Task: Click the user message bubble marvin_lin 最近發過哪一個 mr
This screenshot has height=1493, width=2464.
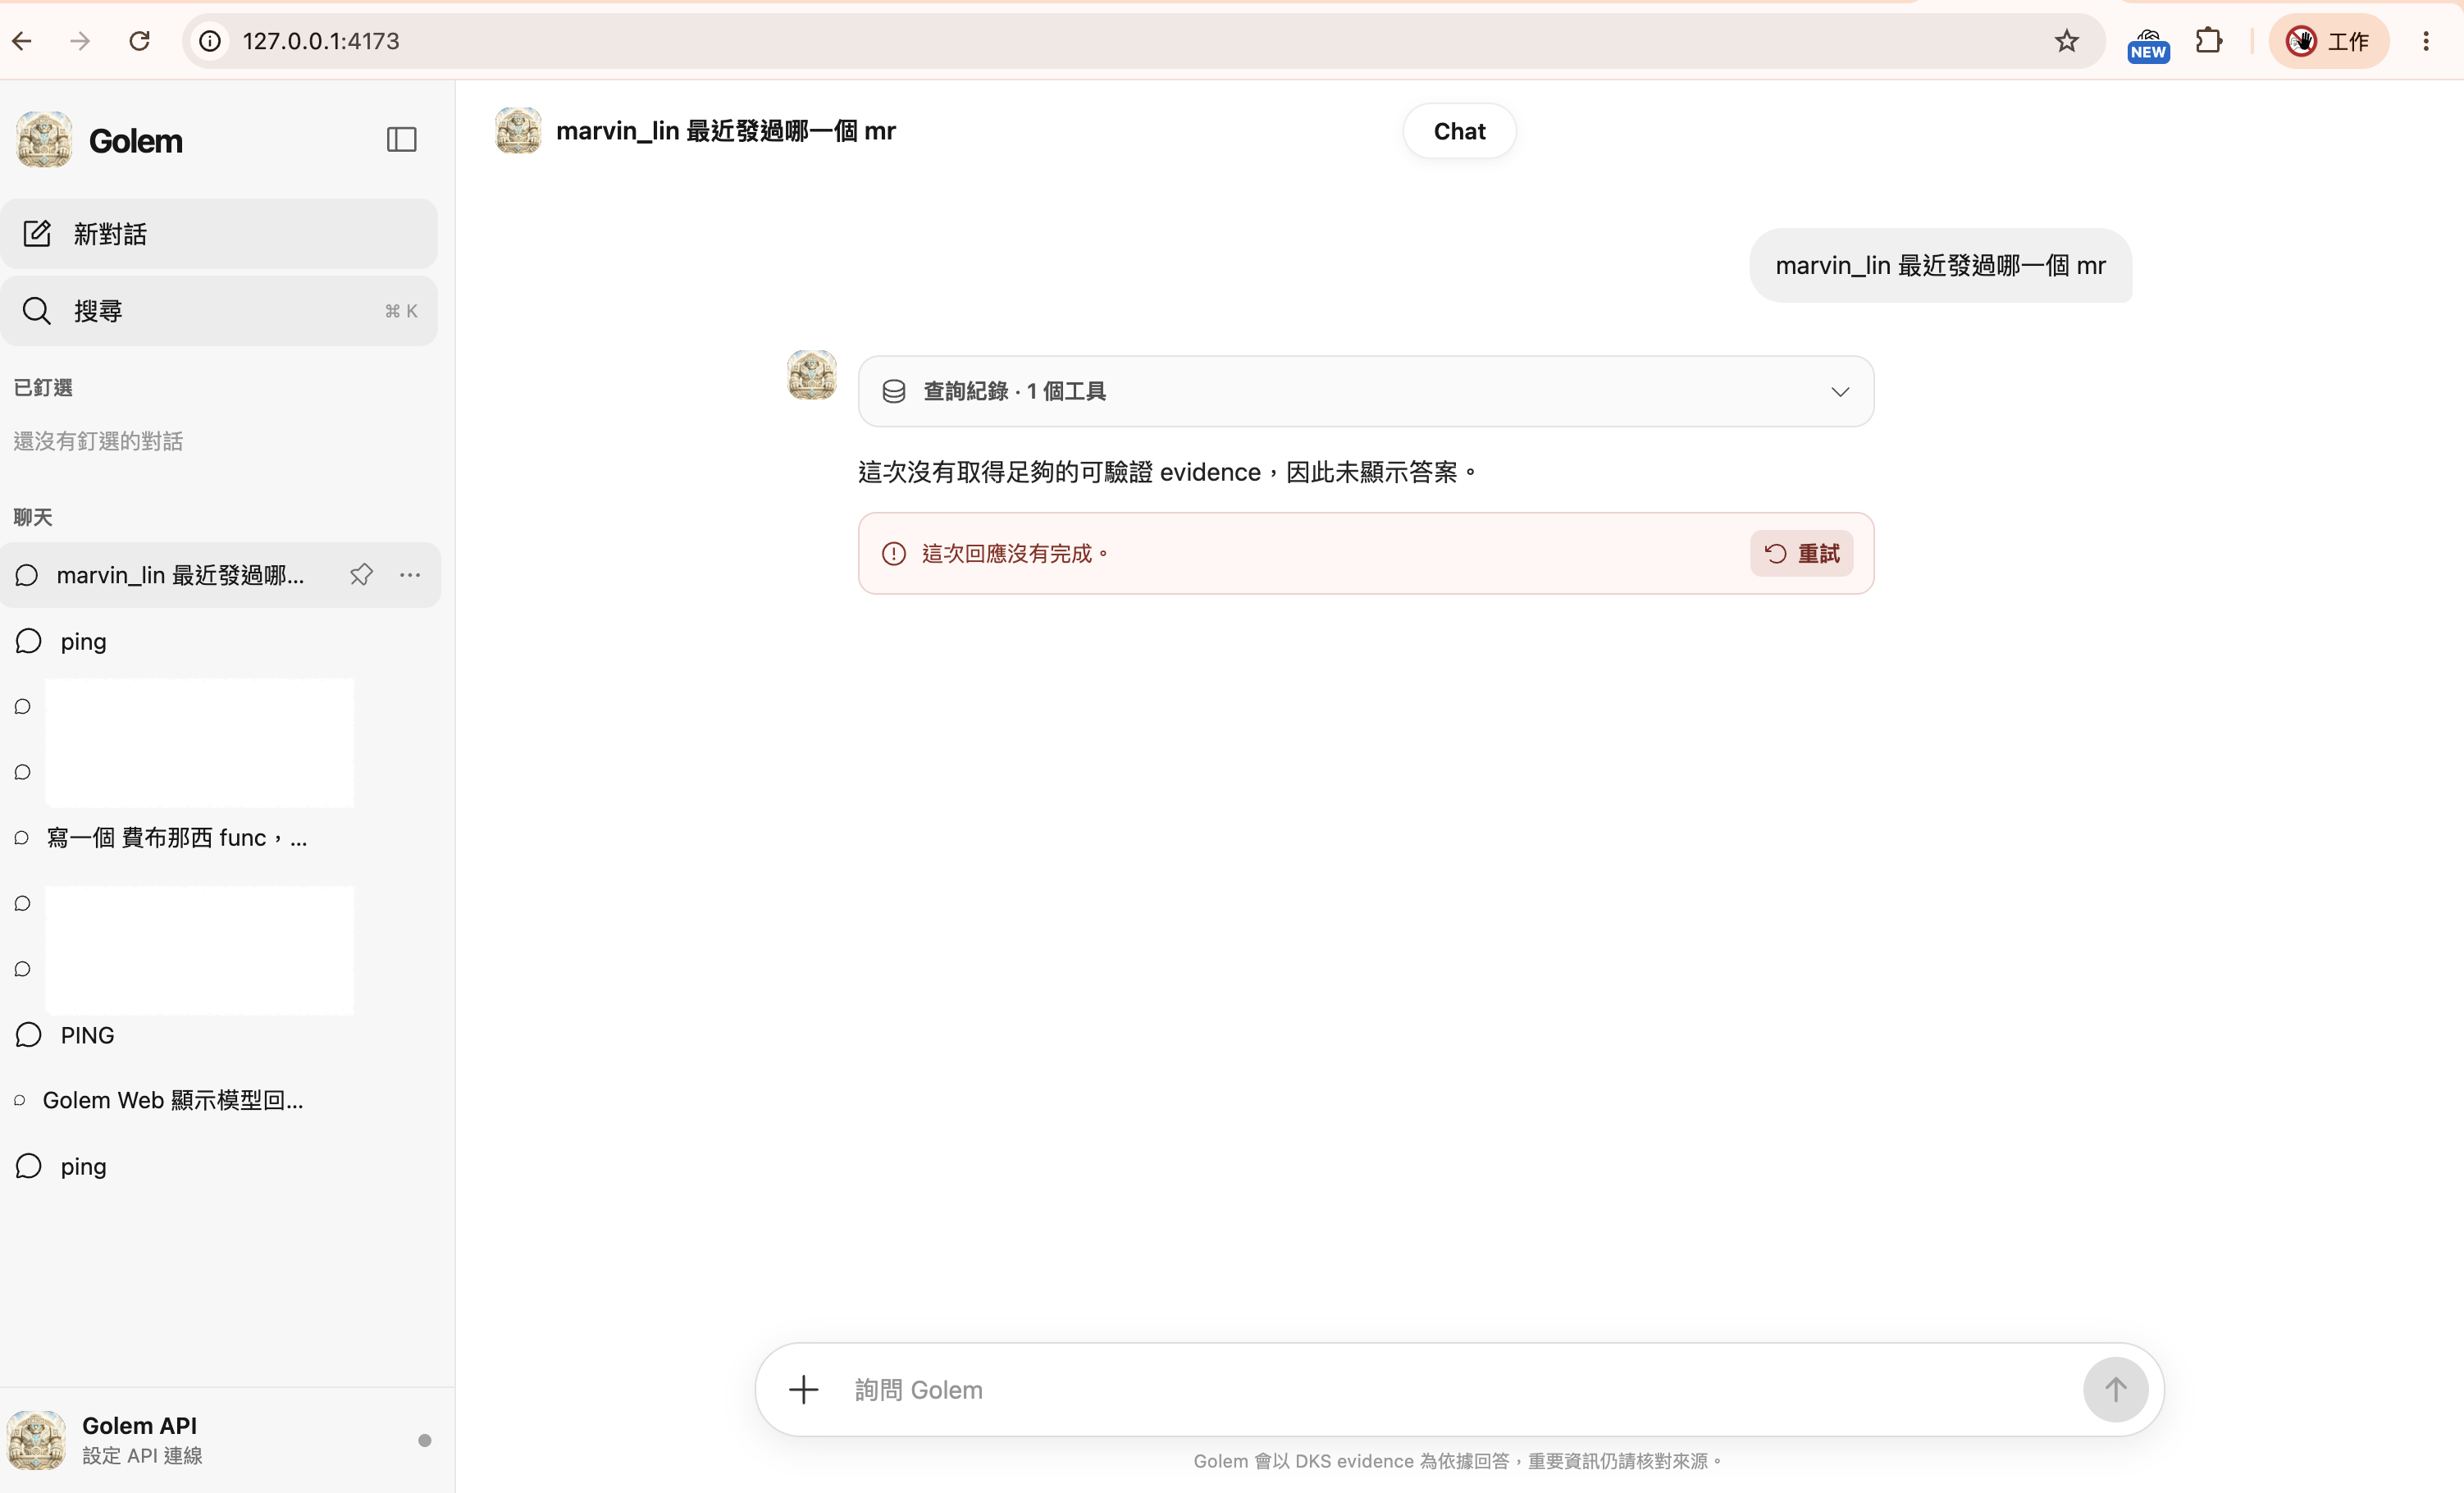Action: point(1940,266)
